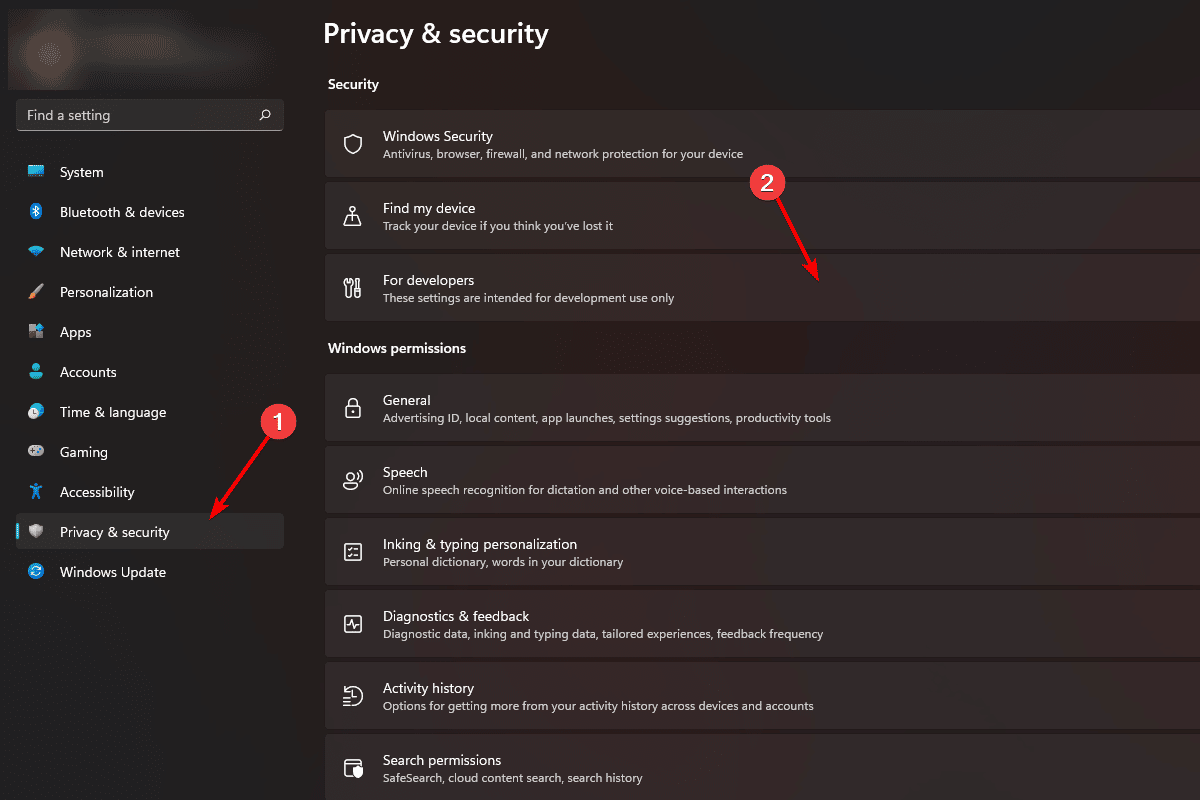Click the For developers tools icon

(352, 287)
